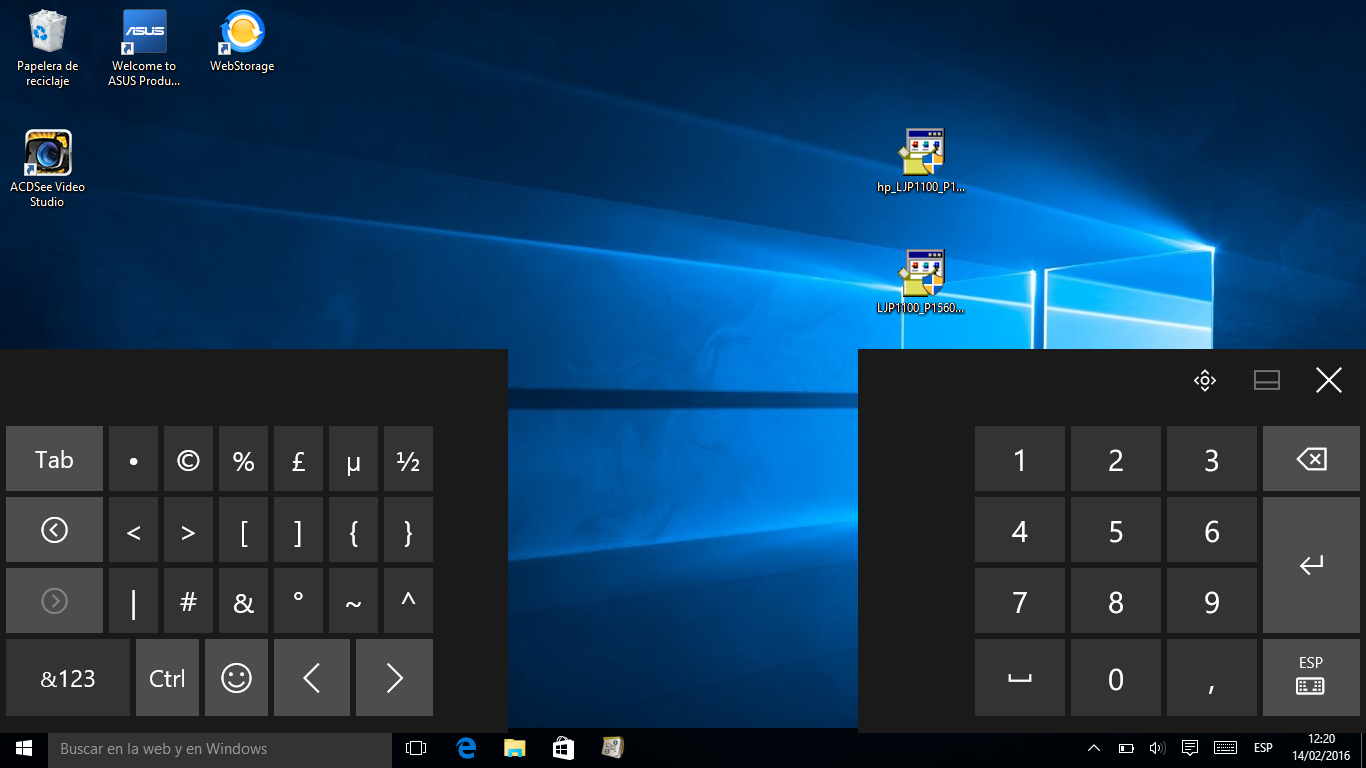Image resolution: width=1366 pixels, height=768 pixels.
Task: Open ESP keyboard language switcher key
Action: [x=1310, y=677]
